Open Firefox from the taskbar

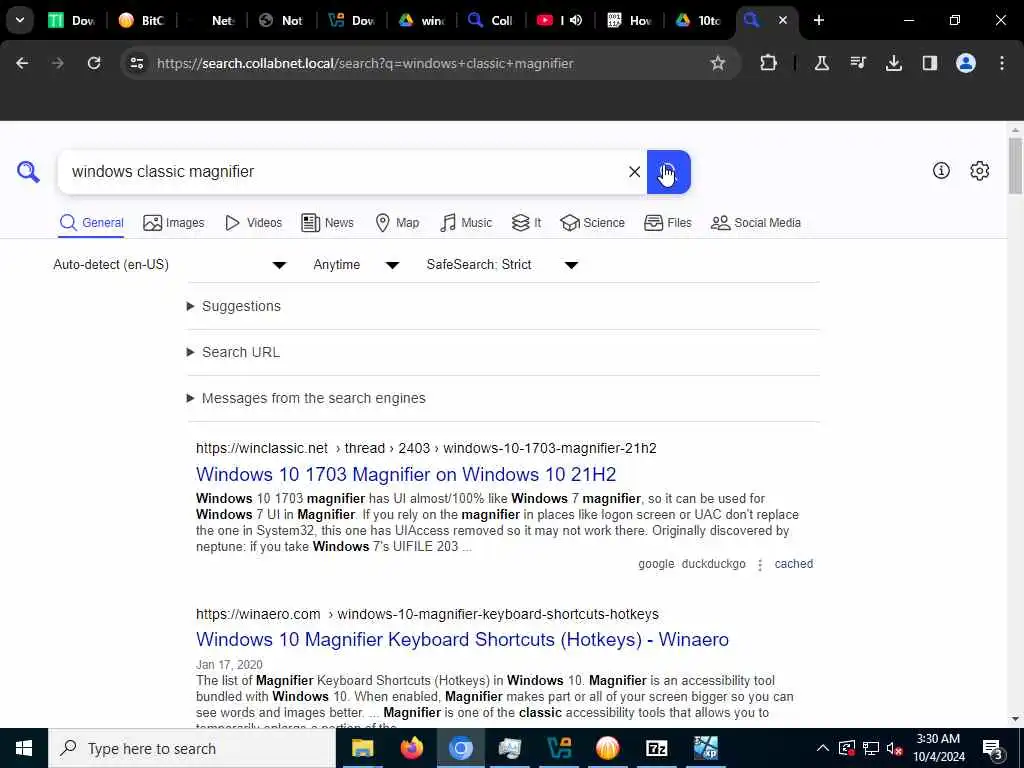coord(411,748)
